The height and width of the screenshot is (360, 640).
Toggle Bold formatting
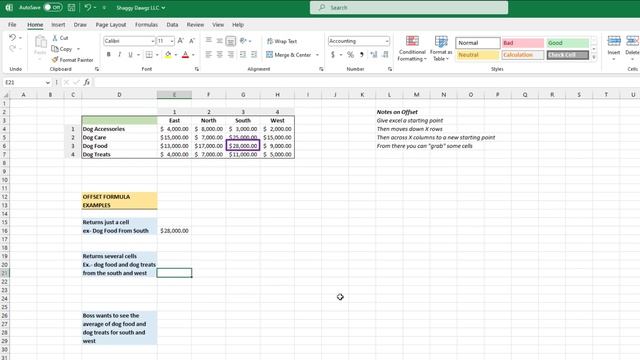point(109,54)
